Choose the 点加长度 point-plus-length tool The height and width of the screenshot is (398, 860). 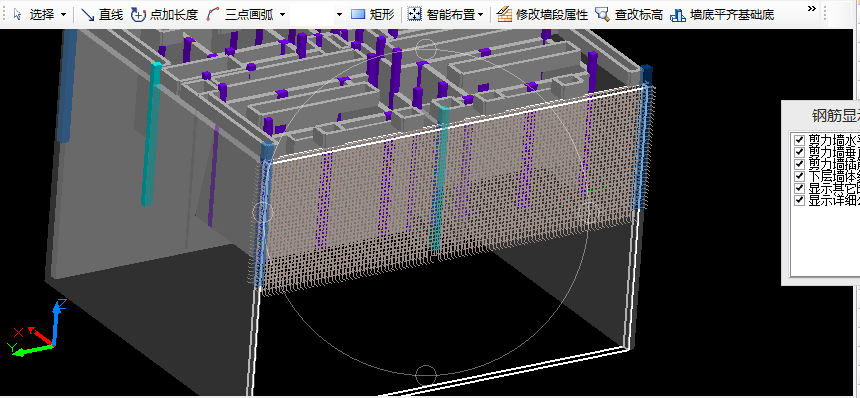coord(165,15)
